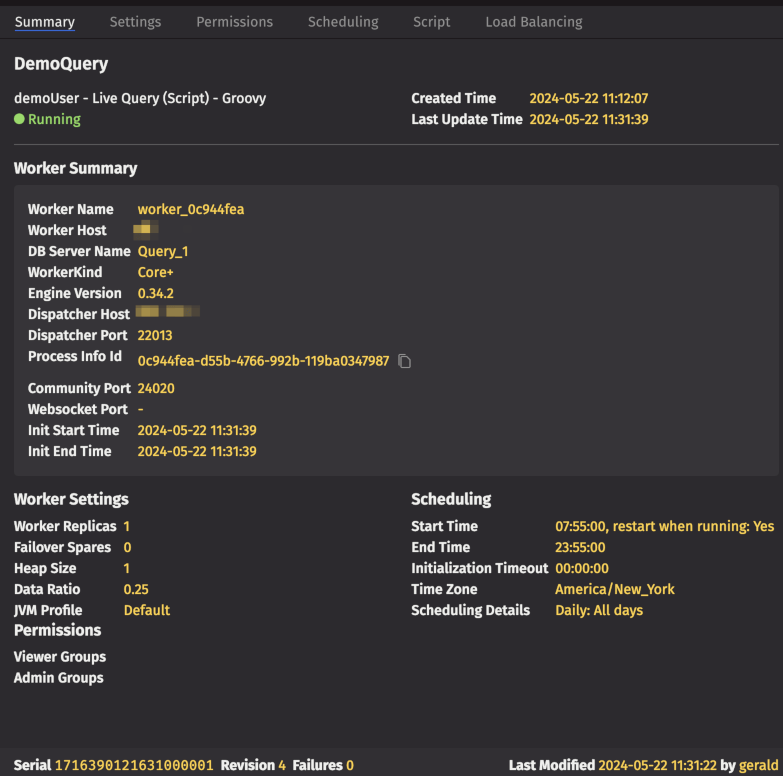Click the Serial number in footer
The width and height of the screenshot is (783, 776).
coord(134,765)
